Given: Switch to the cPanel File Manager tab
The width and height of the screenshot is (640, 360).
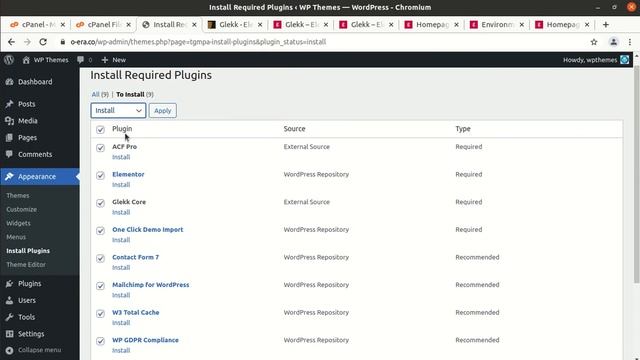Looking at the screenshot, I should [104, 24].
